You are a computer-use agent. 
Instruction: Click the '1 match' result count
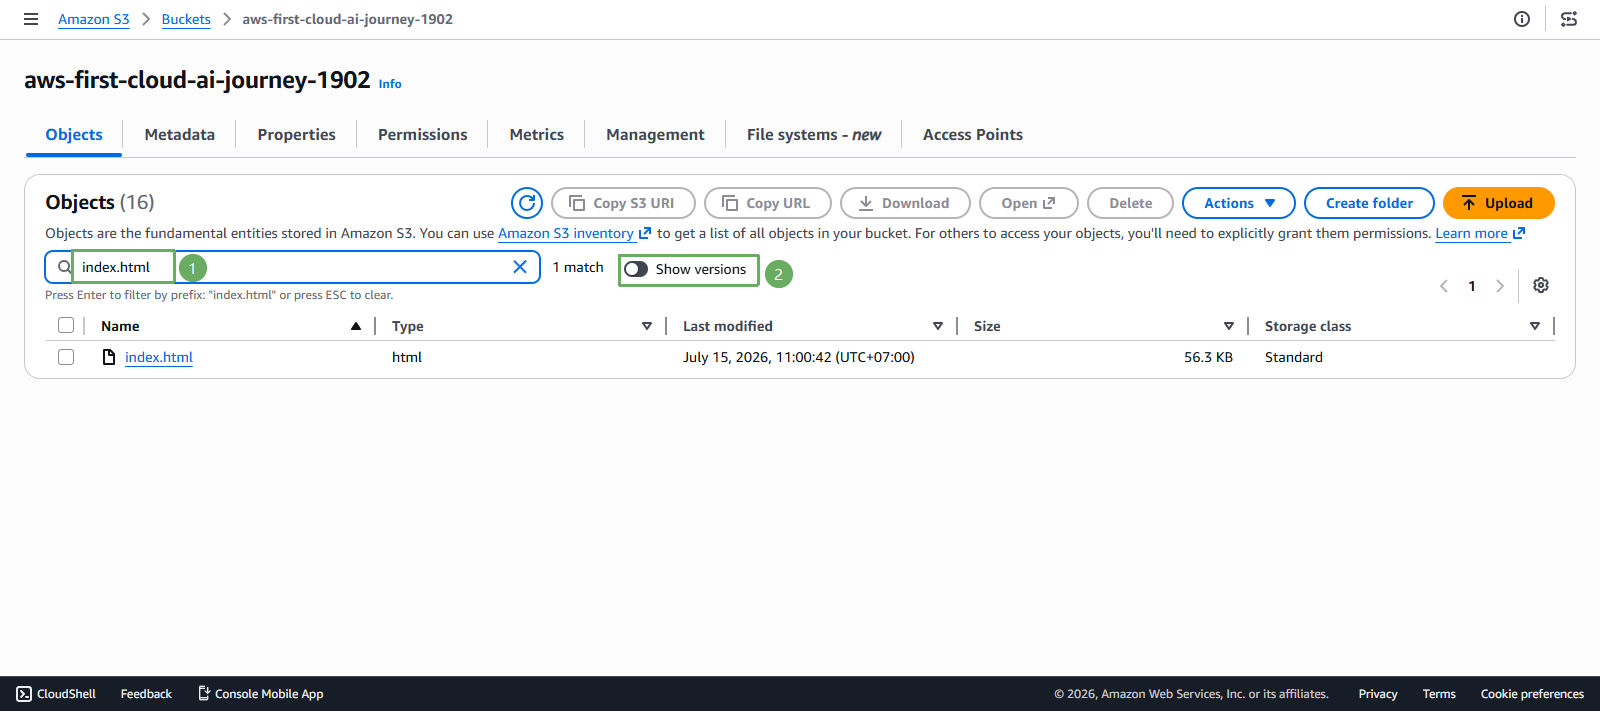pyautogui.click(x=578, y=267)
